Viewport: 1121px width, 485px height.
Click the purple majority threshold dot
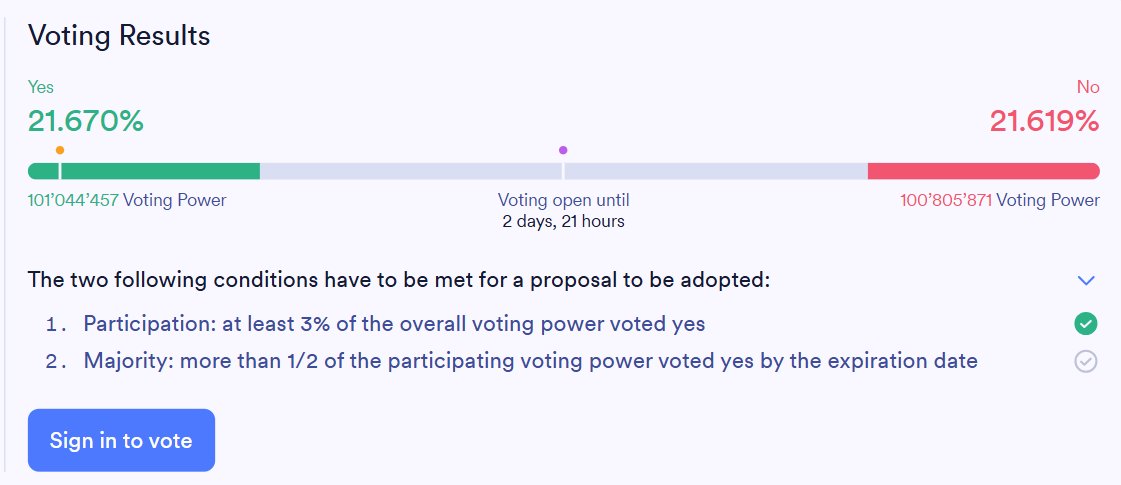[x=563, y=150]
